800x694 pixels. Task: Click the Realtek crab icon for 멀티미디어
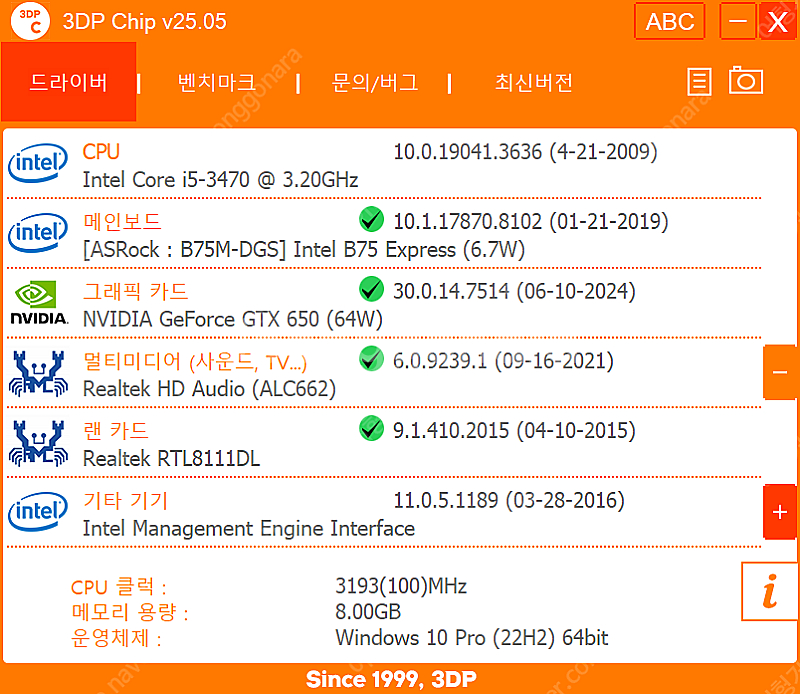coord(38,373)
